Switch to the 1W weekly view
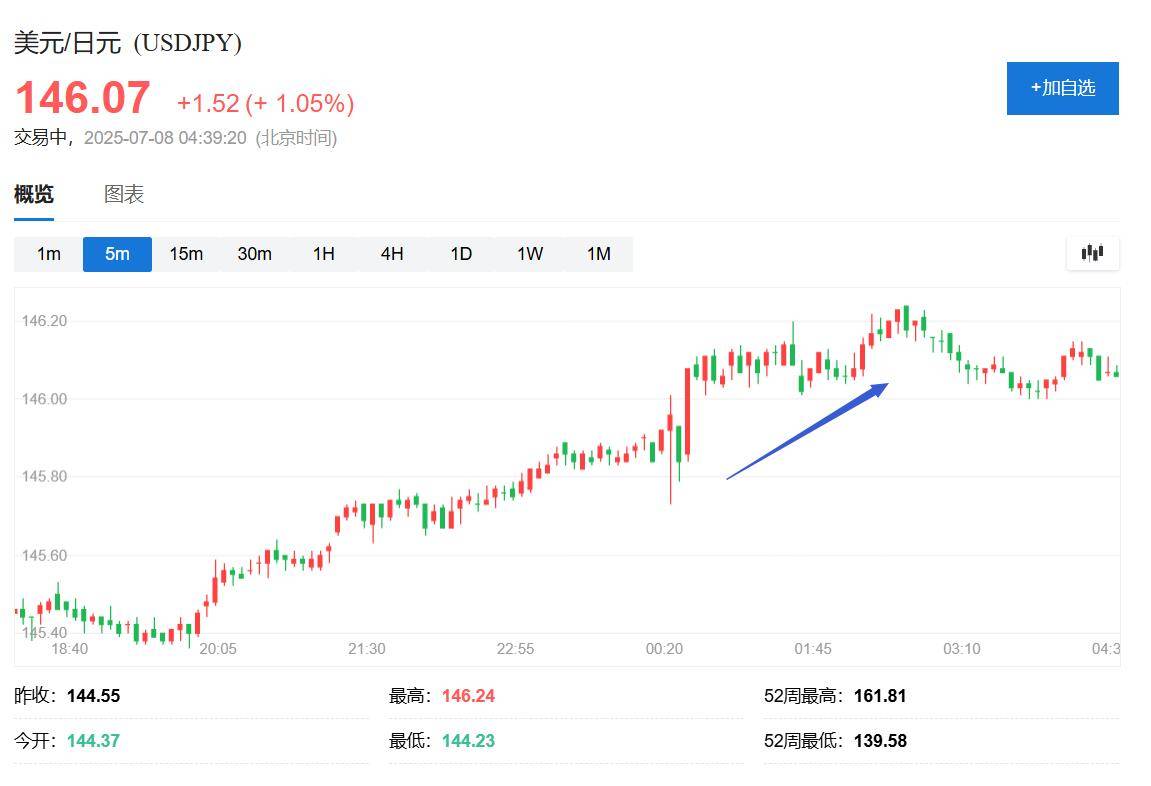The image size is (1151, 786). click(x=530, y=254)
